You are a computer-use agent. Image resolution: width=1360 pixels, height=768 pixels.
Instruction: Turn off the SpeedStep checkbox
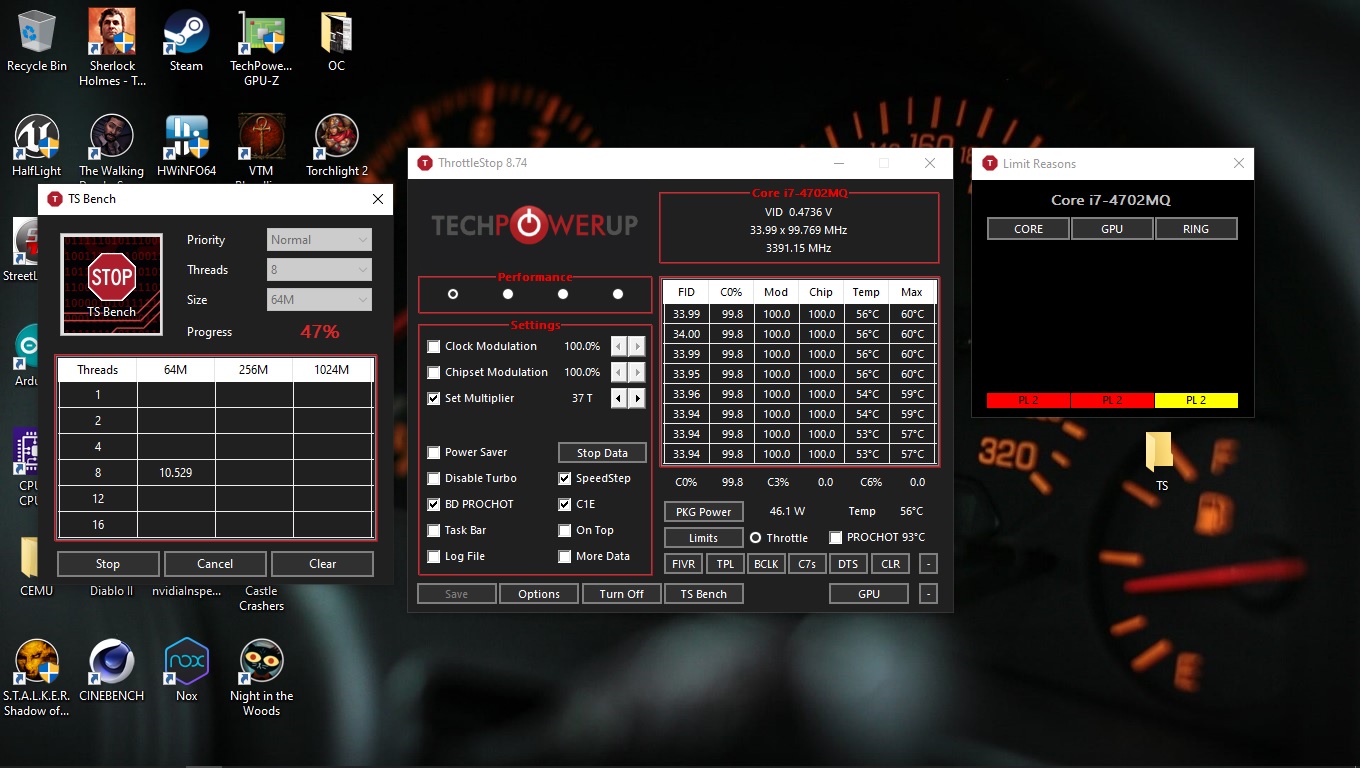[565, 479]
